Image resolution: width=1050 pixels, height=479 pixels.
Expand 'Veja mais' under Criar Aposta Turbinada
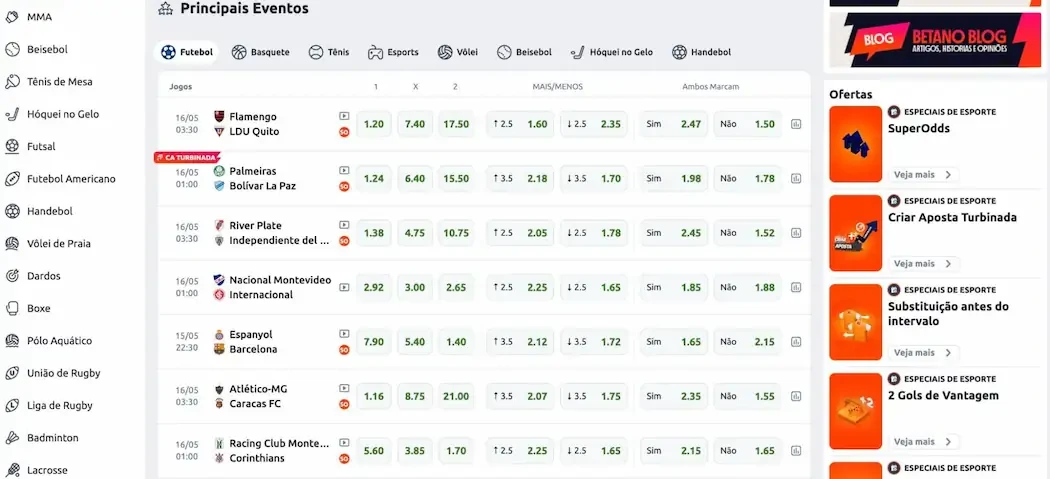click(x=923, y=264)
